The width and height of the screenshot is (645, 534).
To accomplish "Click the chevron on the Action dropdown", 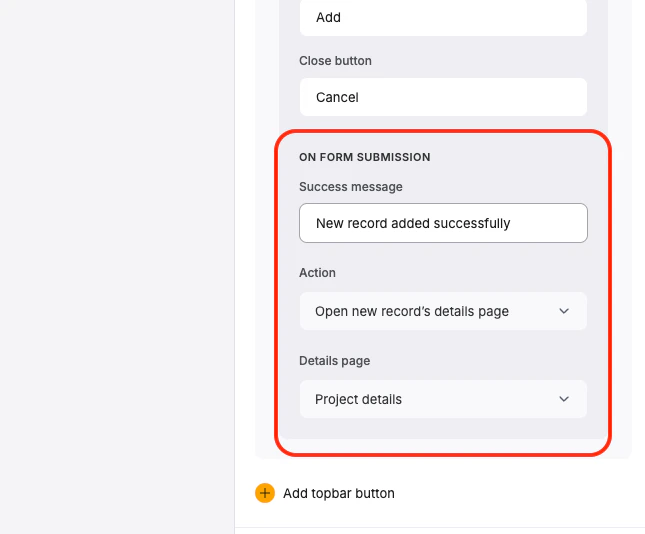I will point(564,311).
